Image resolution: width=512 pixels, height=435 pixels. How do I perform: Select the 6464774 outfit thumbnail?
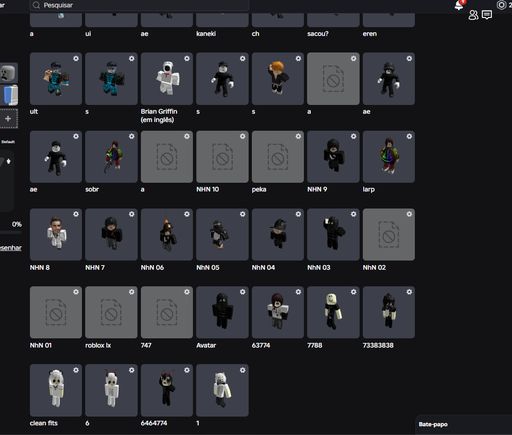[x=167, y=390]
